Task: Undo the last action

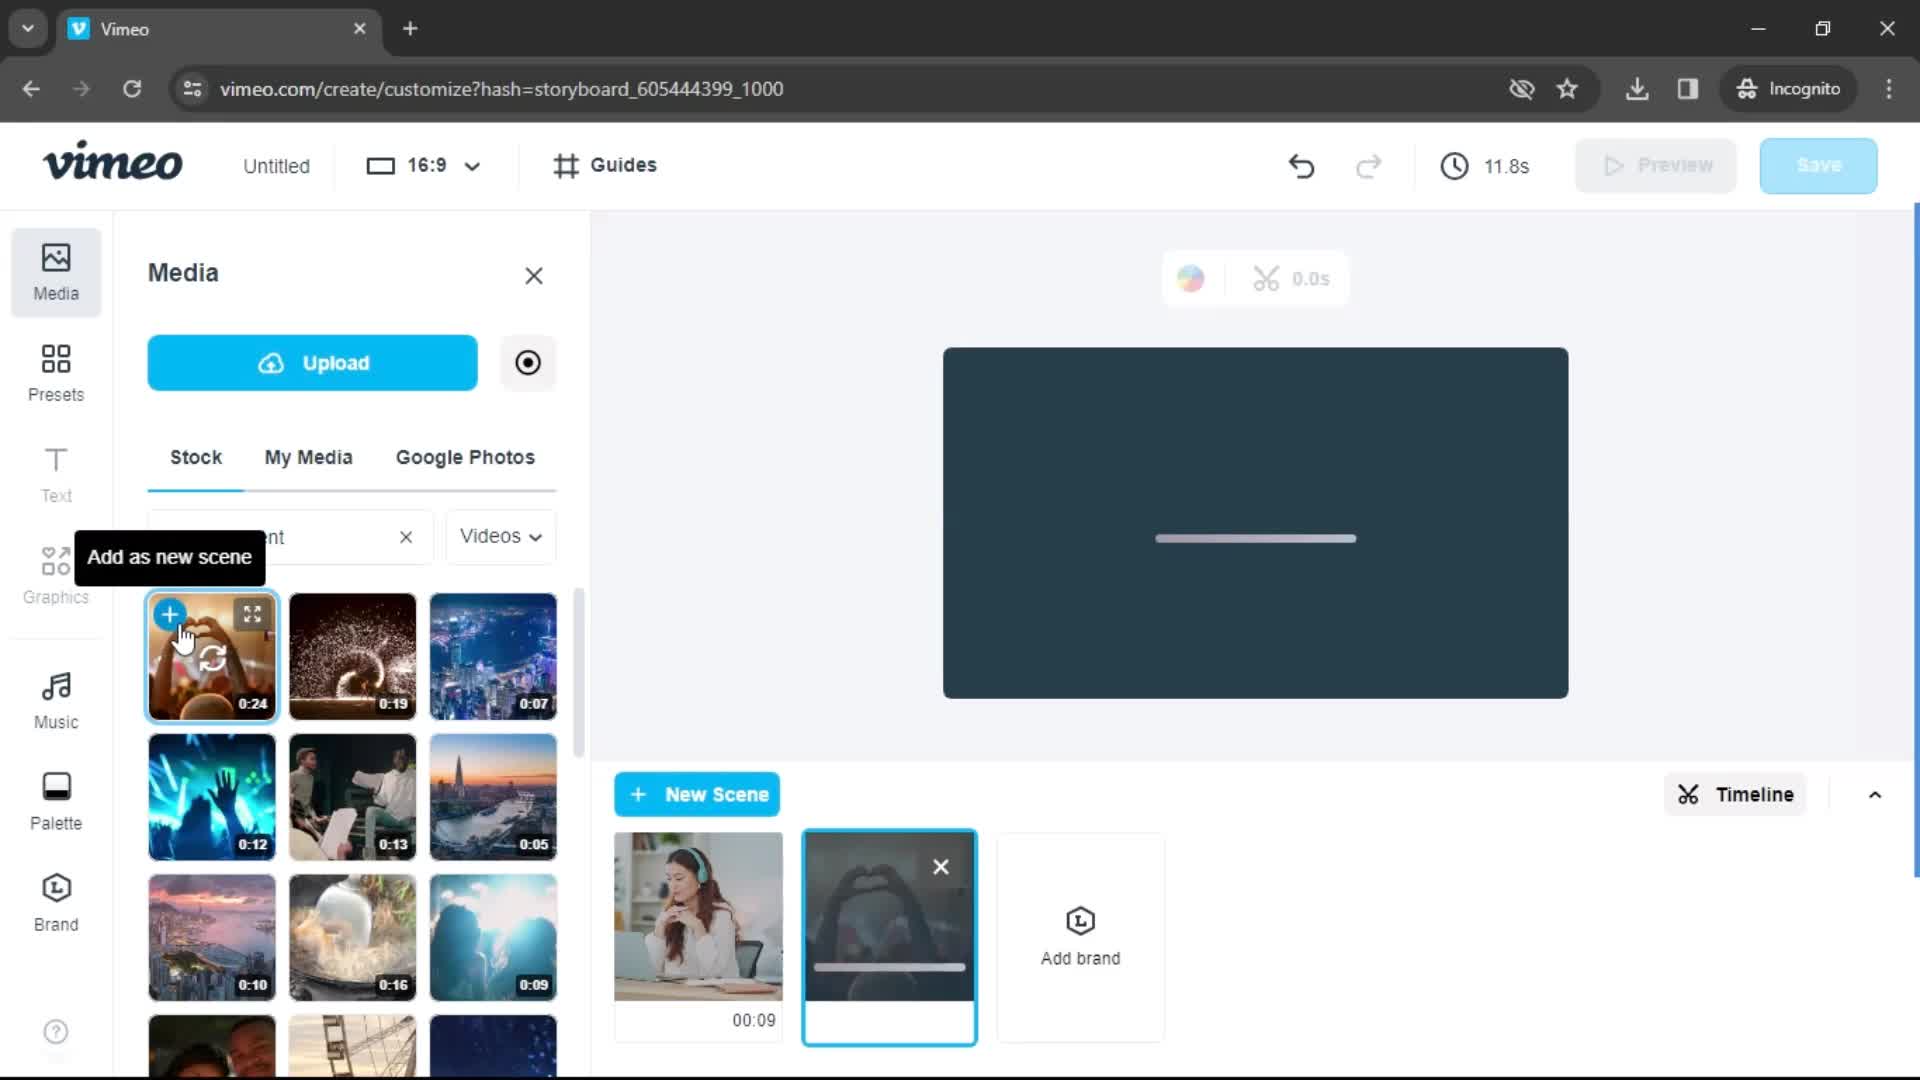Action: (x=1301, y=166)
